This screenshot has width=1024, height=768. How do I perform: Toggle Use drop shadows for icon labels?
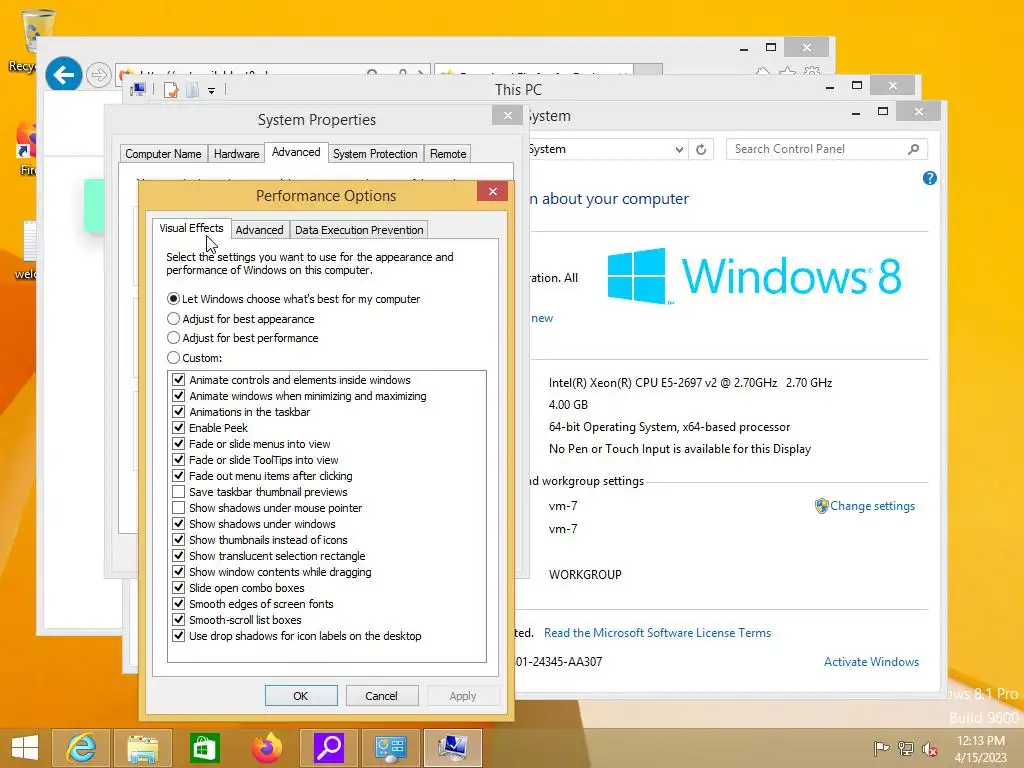[x=178, y=636]
